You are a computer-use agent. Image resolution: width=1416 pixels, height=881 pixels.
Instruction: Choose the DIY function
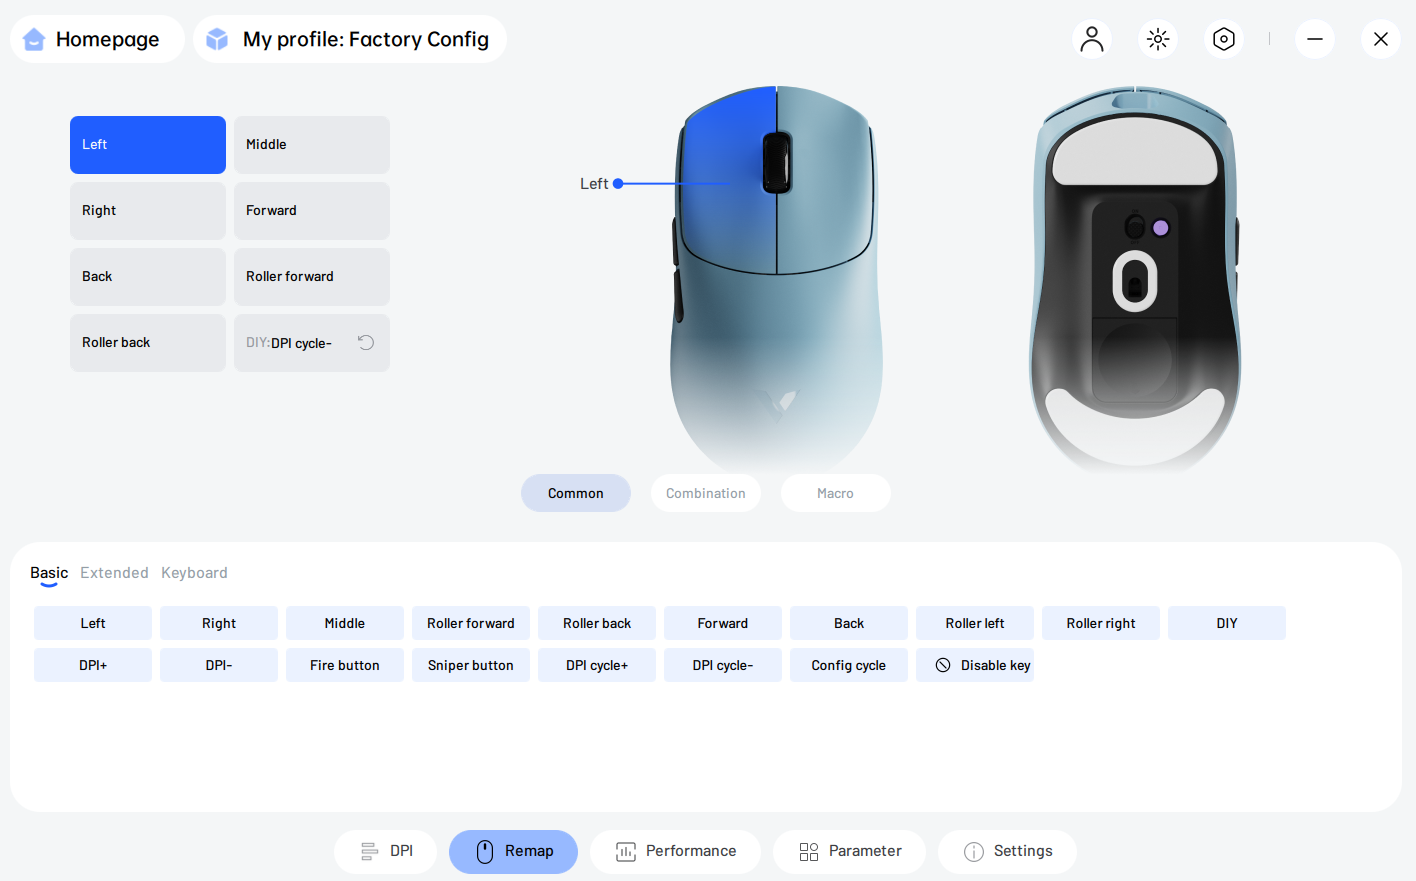1227,623
